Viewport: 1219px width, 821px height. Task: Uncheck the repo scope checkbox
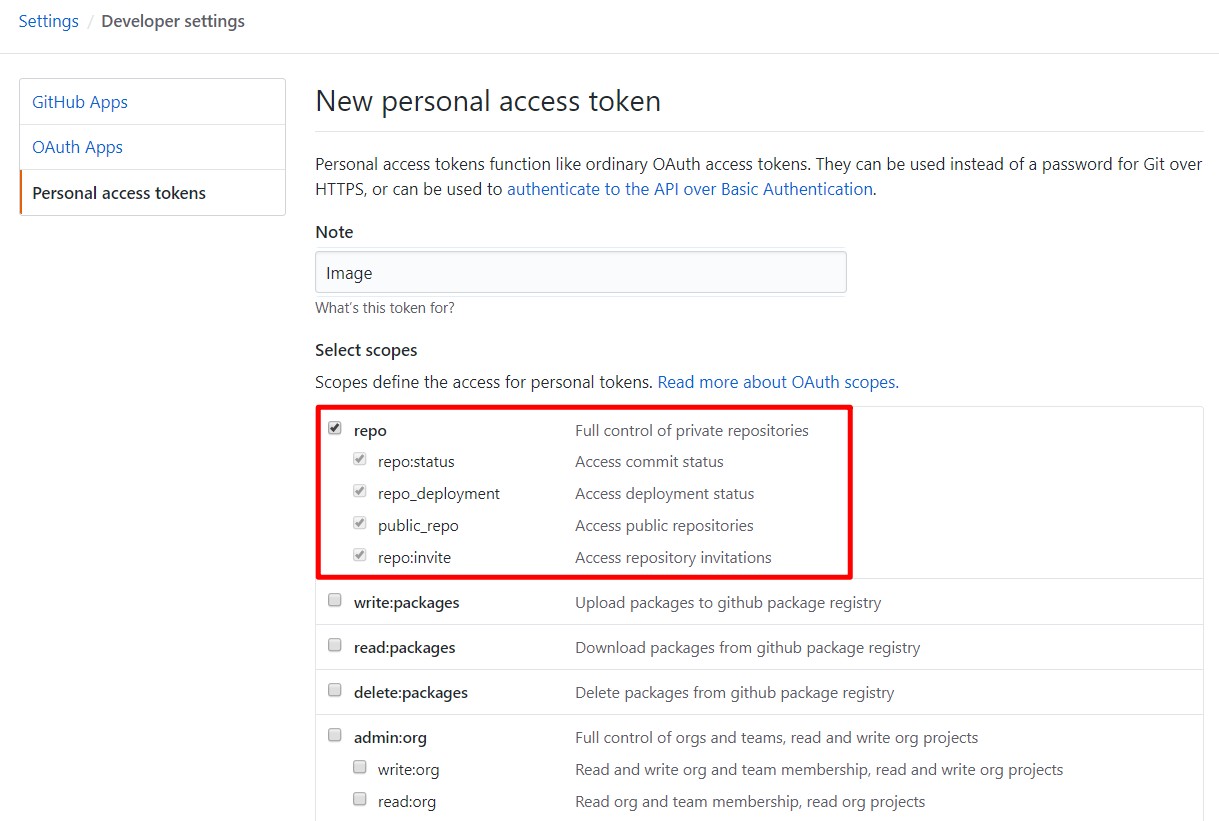point(335,426)
